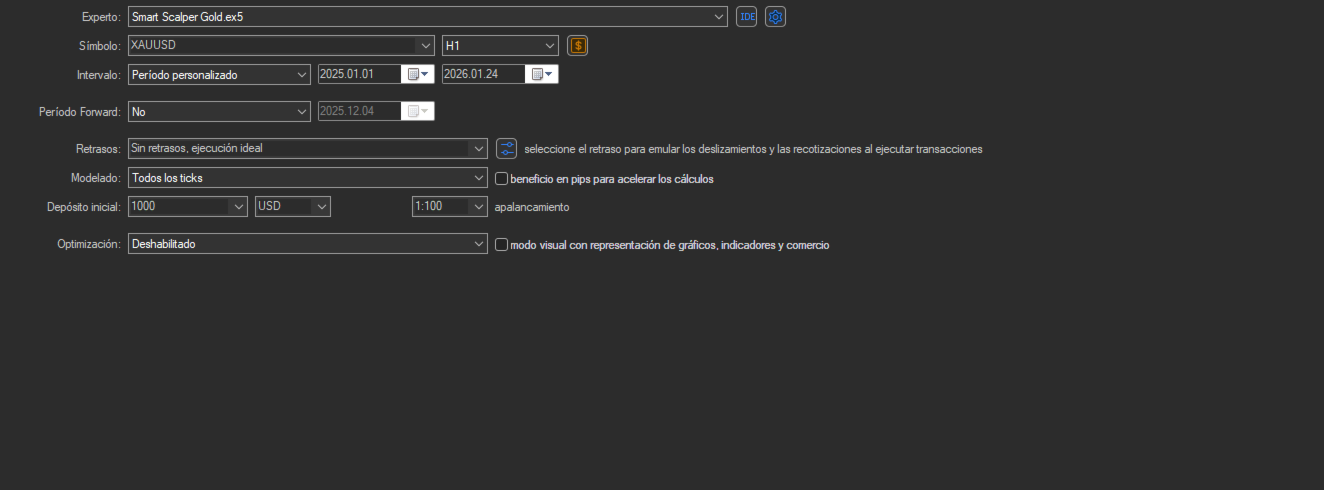Click the end date field 2026.01.24
Screen dimensions: 1324x490
(x=484, y=74)
